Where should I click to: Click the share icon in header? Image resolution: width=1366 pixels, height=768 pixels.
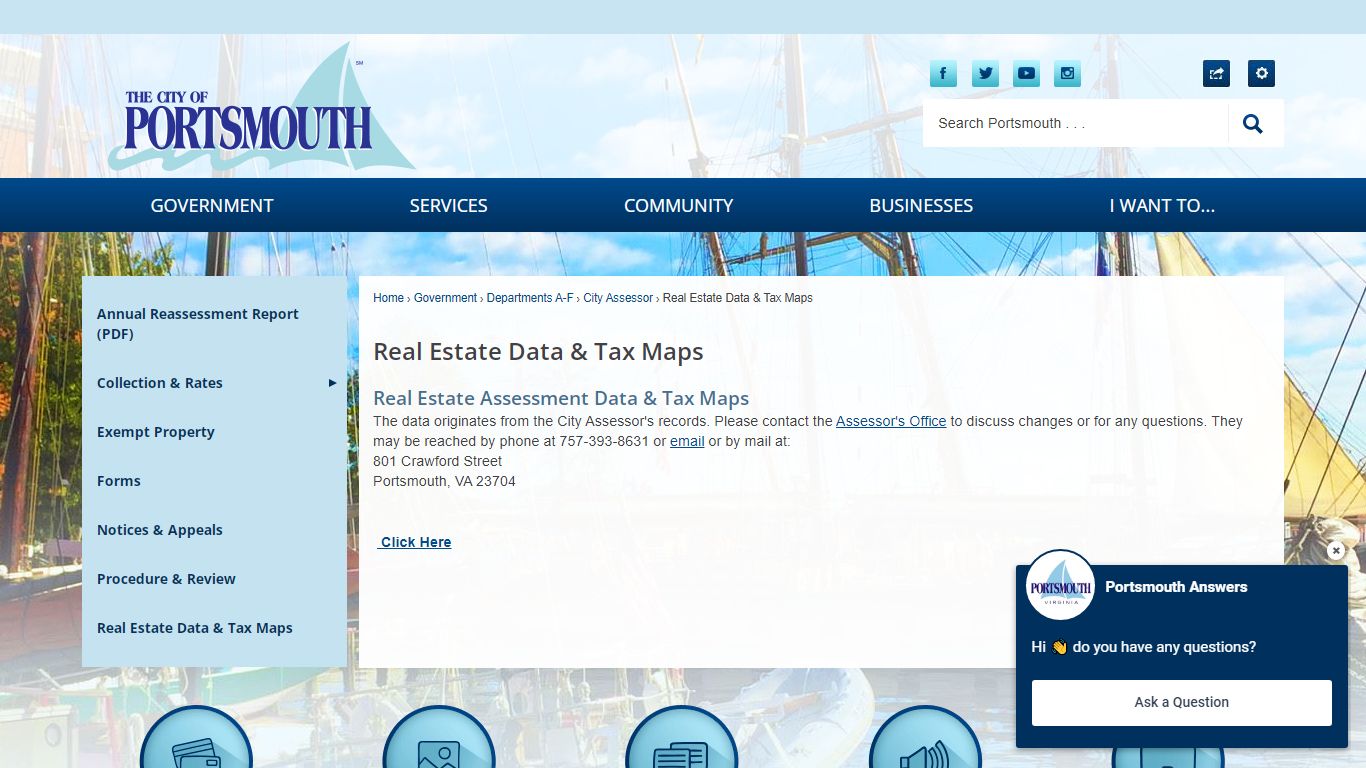click(x=1216, y=73)
